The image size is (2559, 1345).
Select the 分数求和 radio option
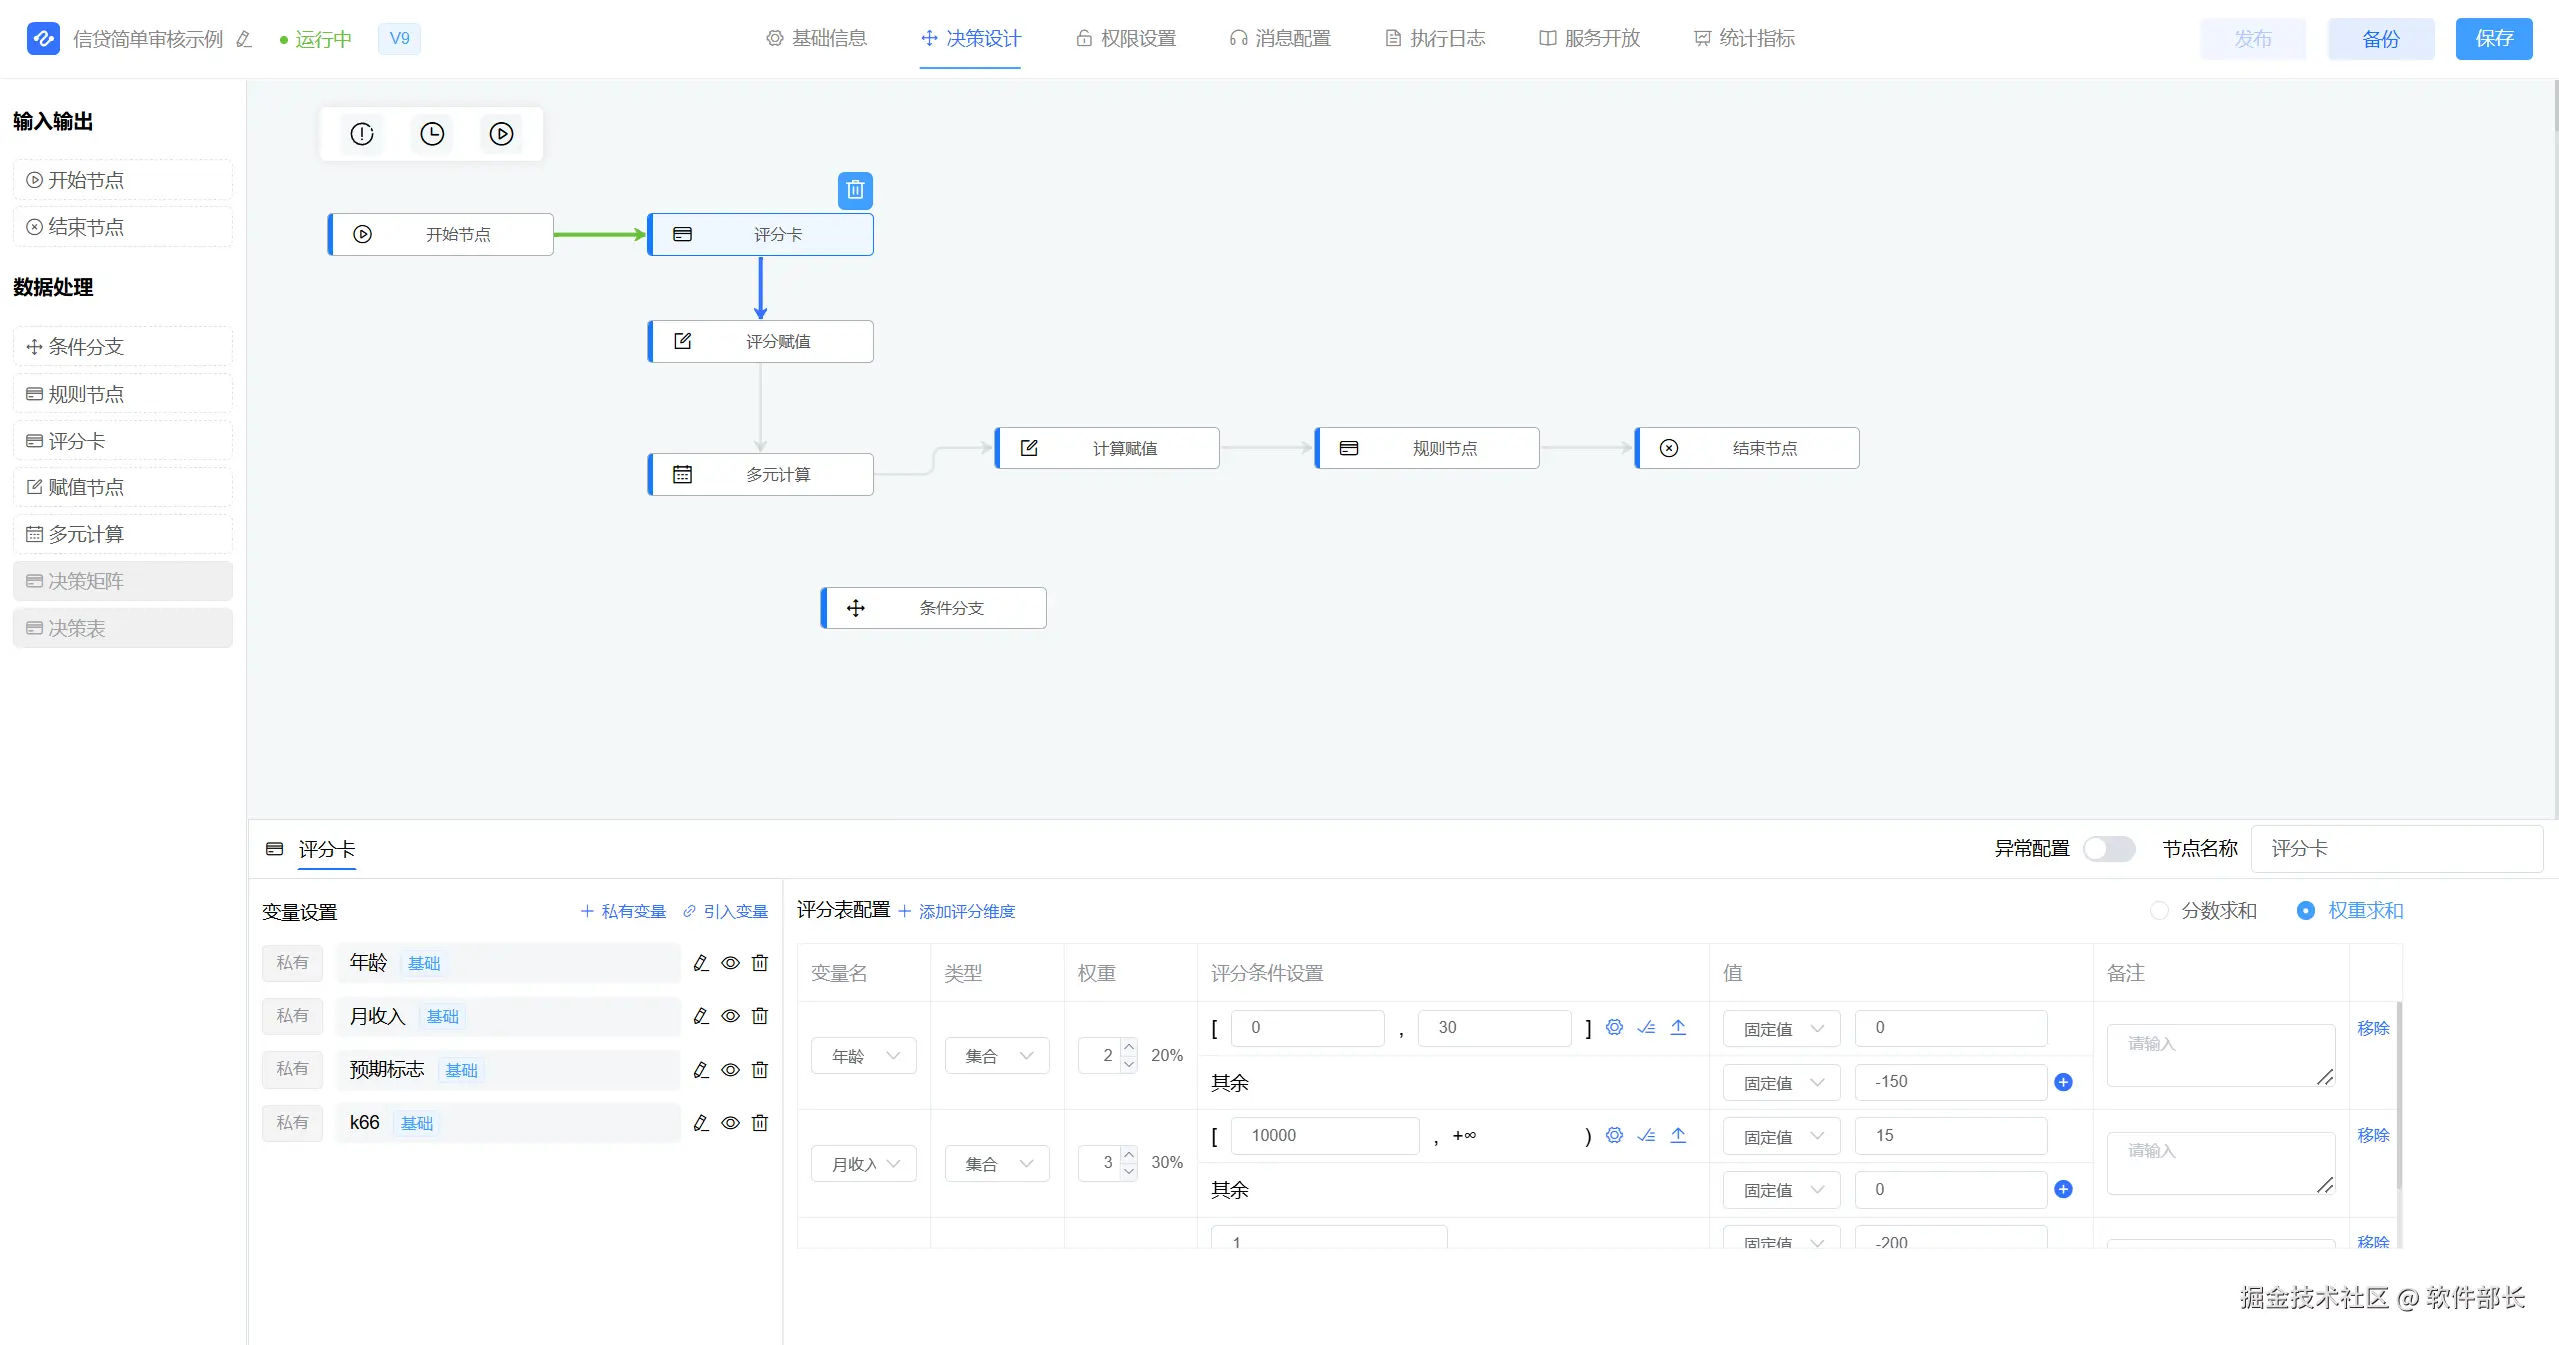2160,911
